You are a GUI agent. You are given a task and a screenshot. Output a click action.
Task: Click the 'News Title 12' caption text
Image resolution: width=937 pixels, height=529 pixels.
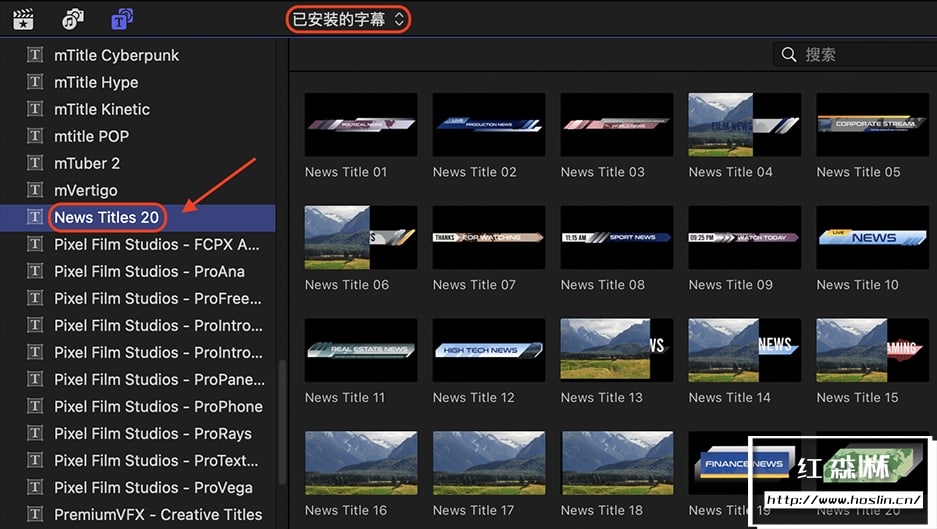pos(473,397)
